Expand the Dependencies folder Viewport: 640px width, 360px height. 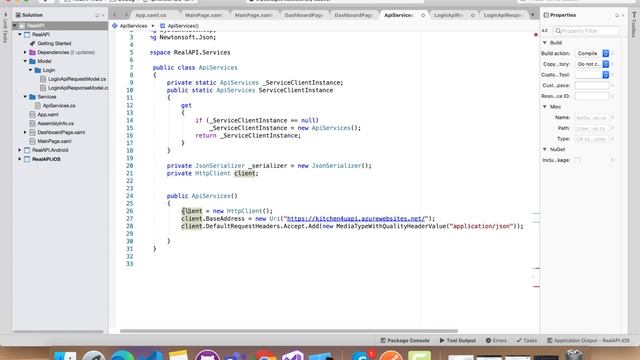tap(25, 52)
